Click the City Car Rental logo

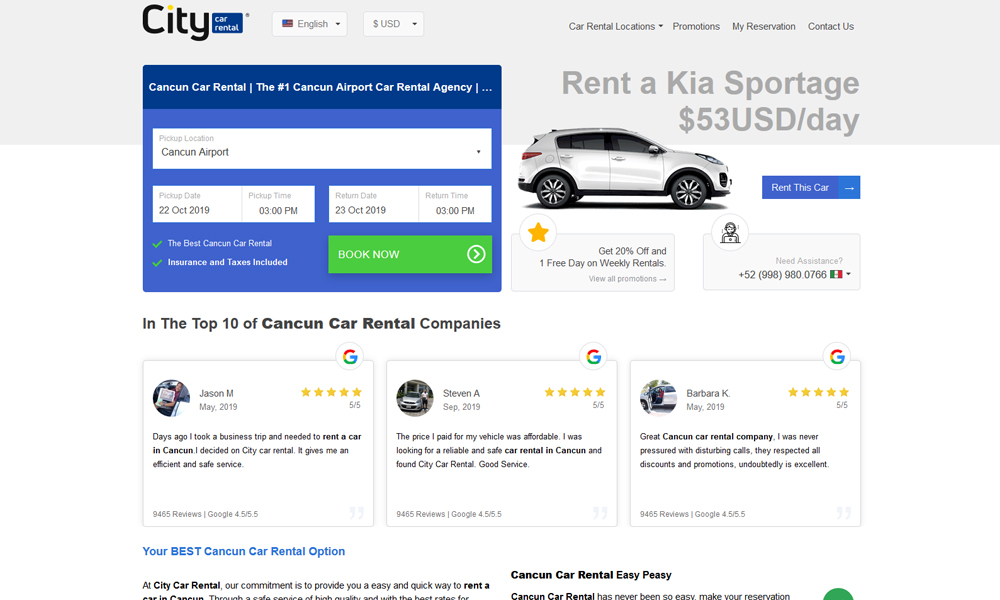[195, 22]
